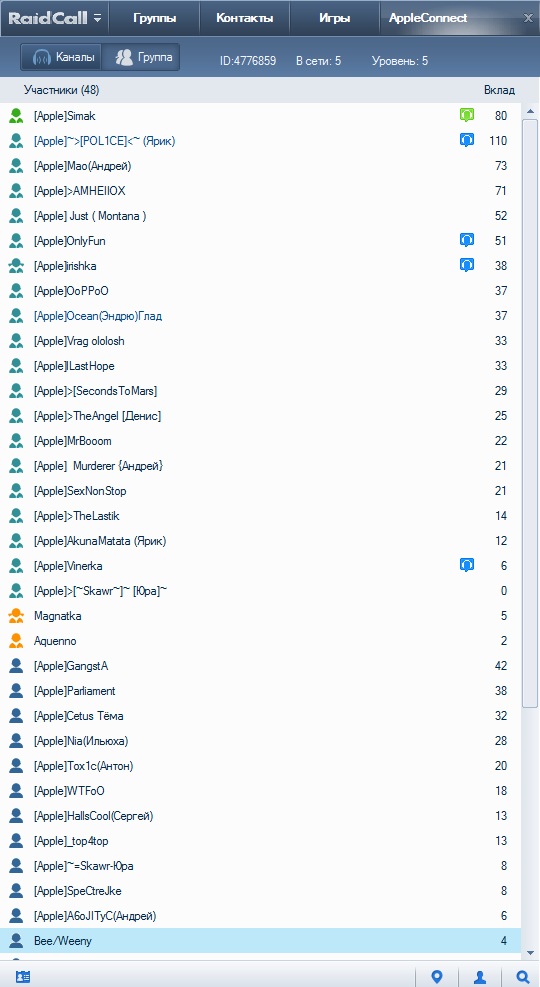This screenshot has width=540, height=987.
Task: Select member [Apple]Cetus Тёма
Action: pyautogui.click(x=261, y=716)
